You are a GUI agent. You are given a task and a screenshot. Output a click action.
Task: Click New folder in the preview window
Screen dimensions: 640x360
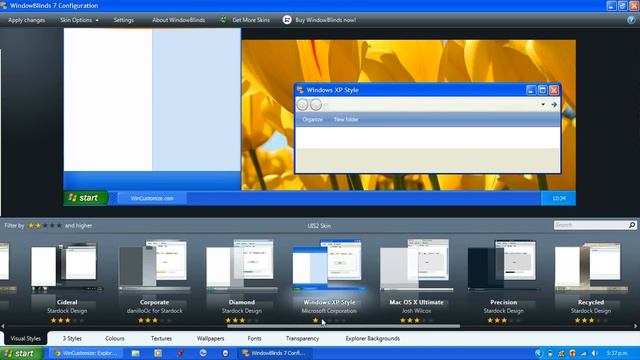346,120
